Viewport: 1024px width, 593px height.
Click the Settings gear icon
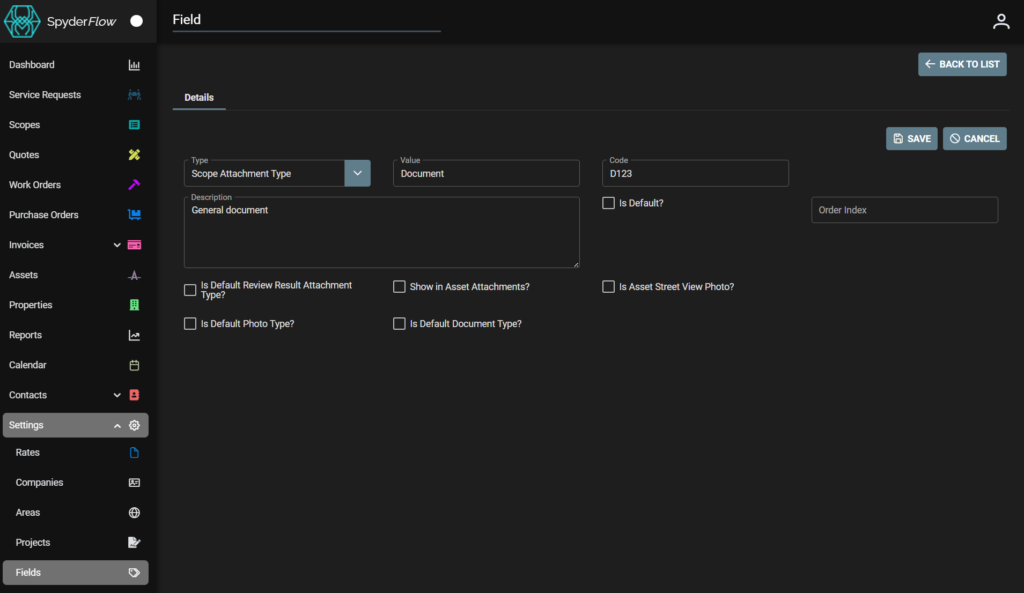pos(135,425)
